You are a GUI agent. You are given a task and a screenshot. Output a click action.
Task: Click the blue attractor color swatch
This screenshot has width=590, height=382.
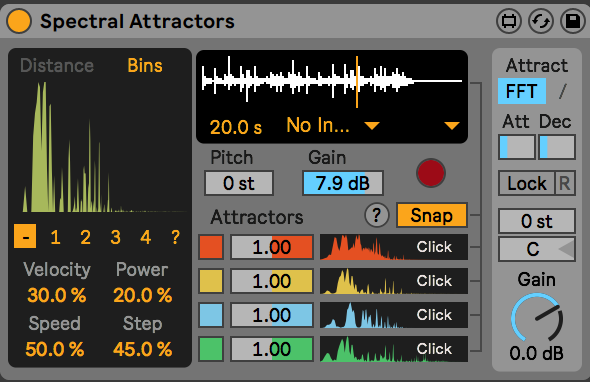tap(211, 315)
